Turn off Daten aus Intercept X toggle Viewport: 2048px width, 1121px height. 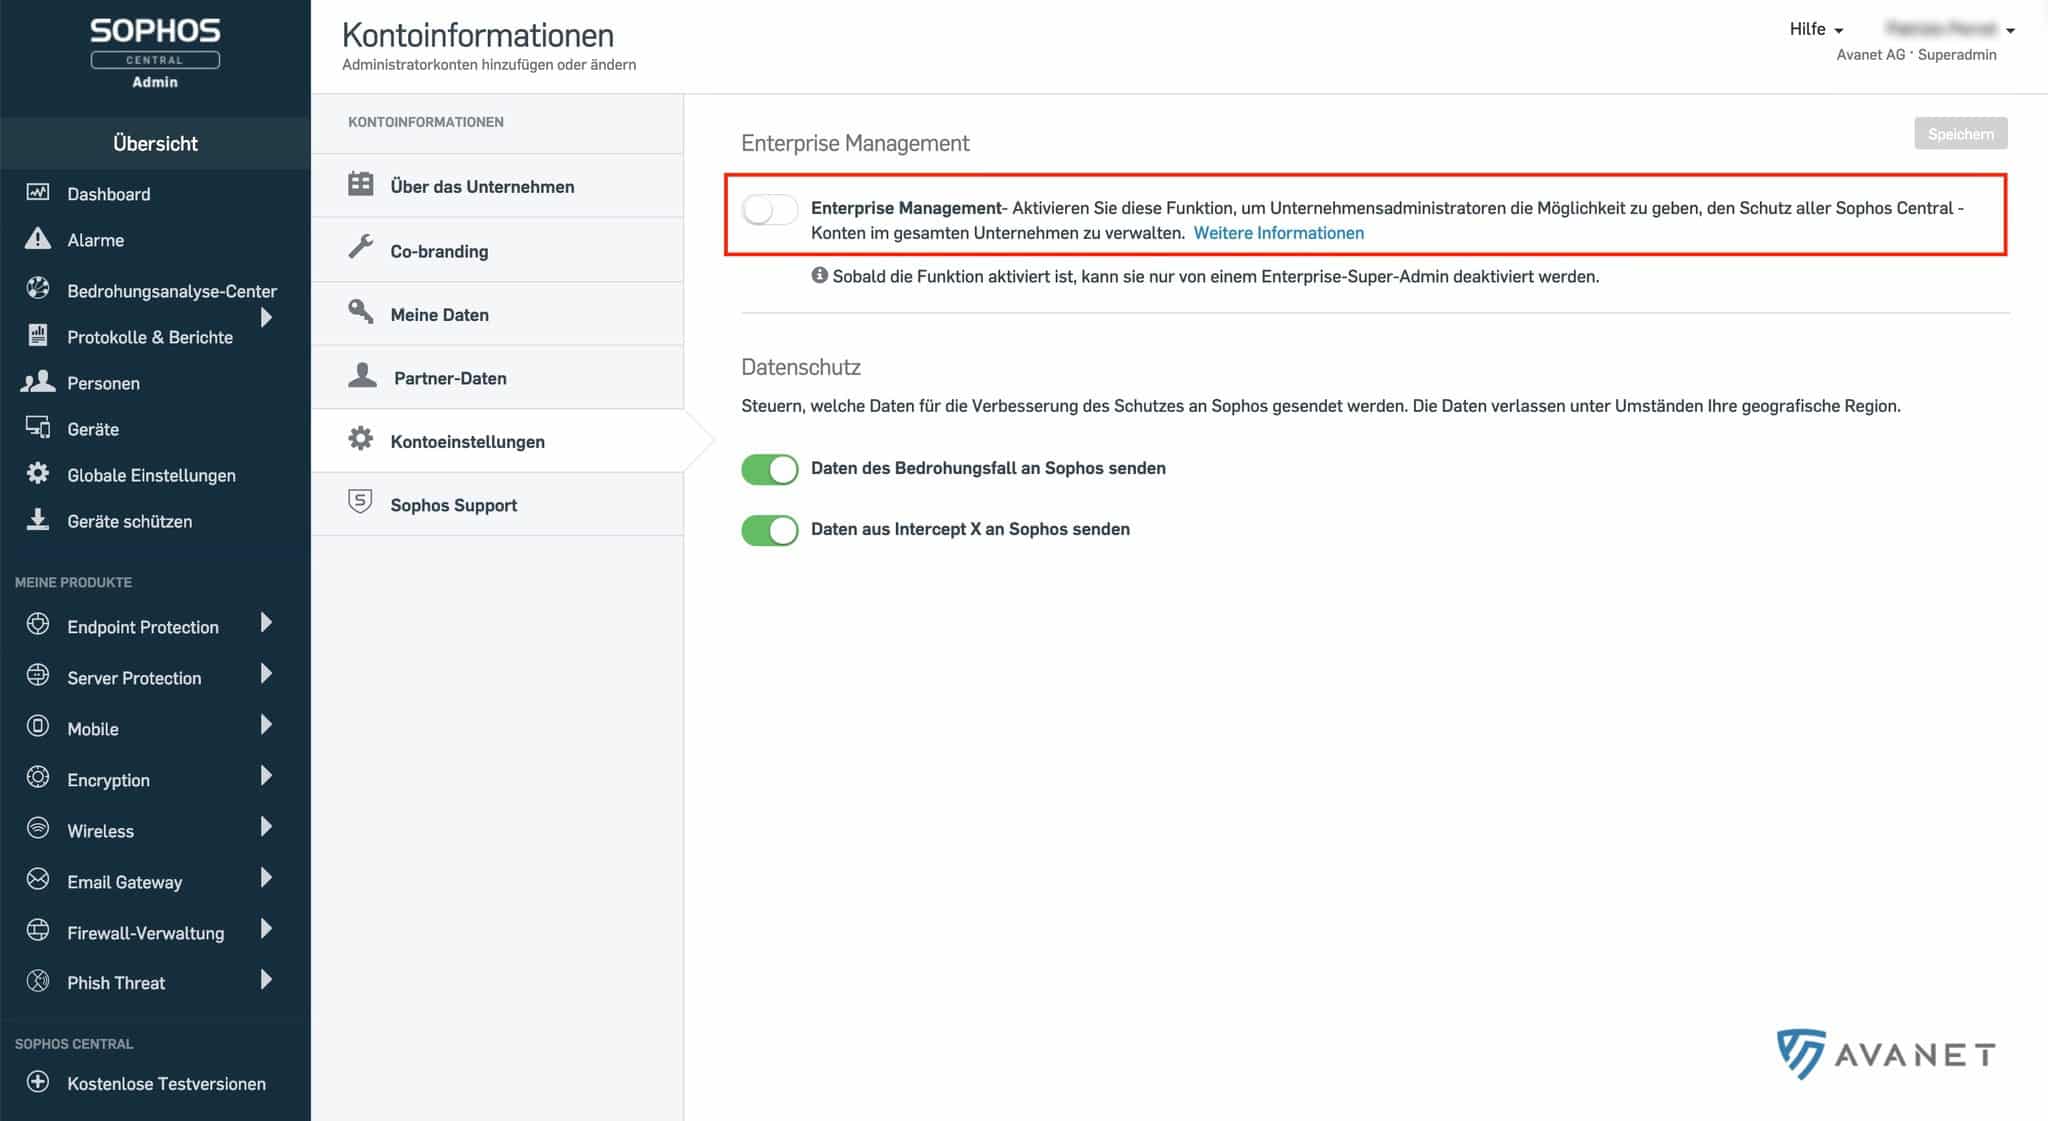pyautogui.click(x=770, y=530)
